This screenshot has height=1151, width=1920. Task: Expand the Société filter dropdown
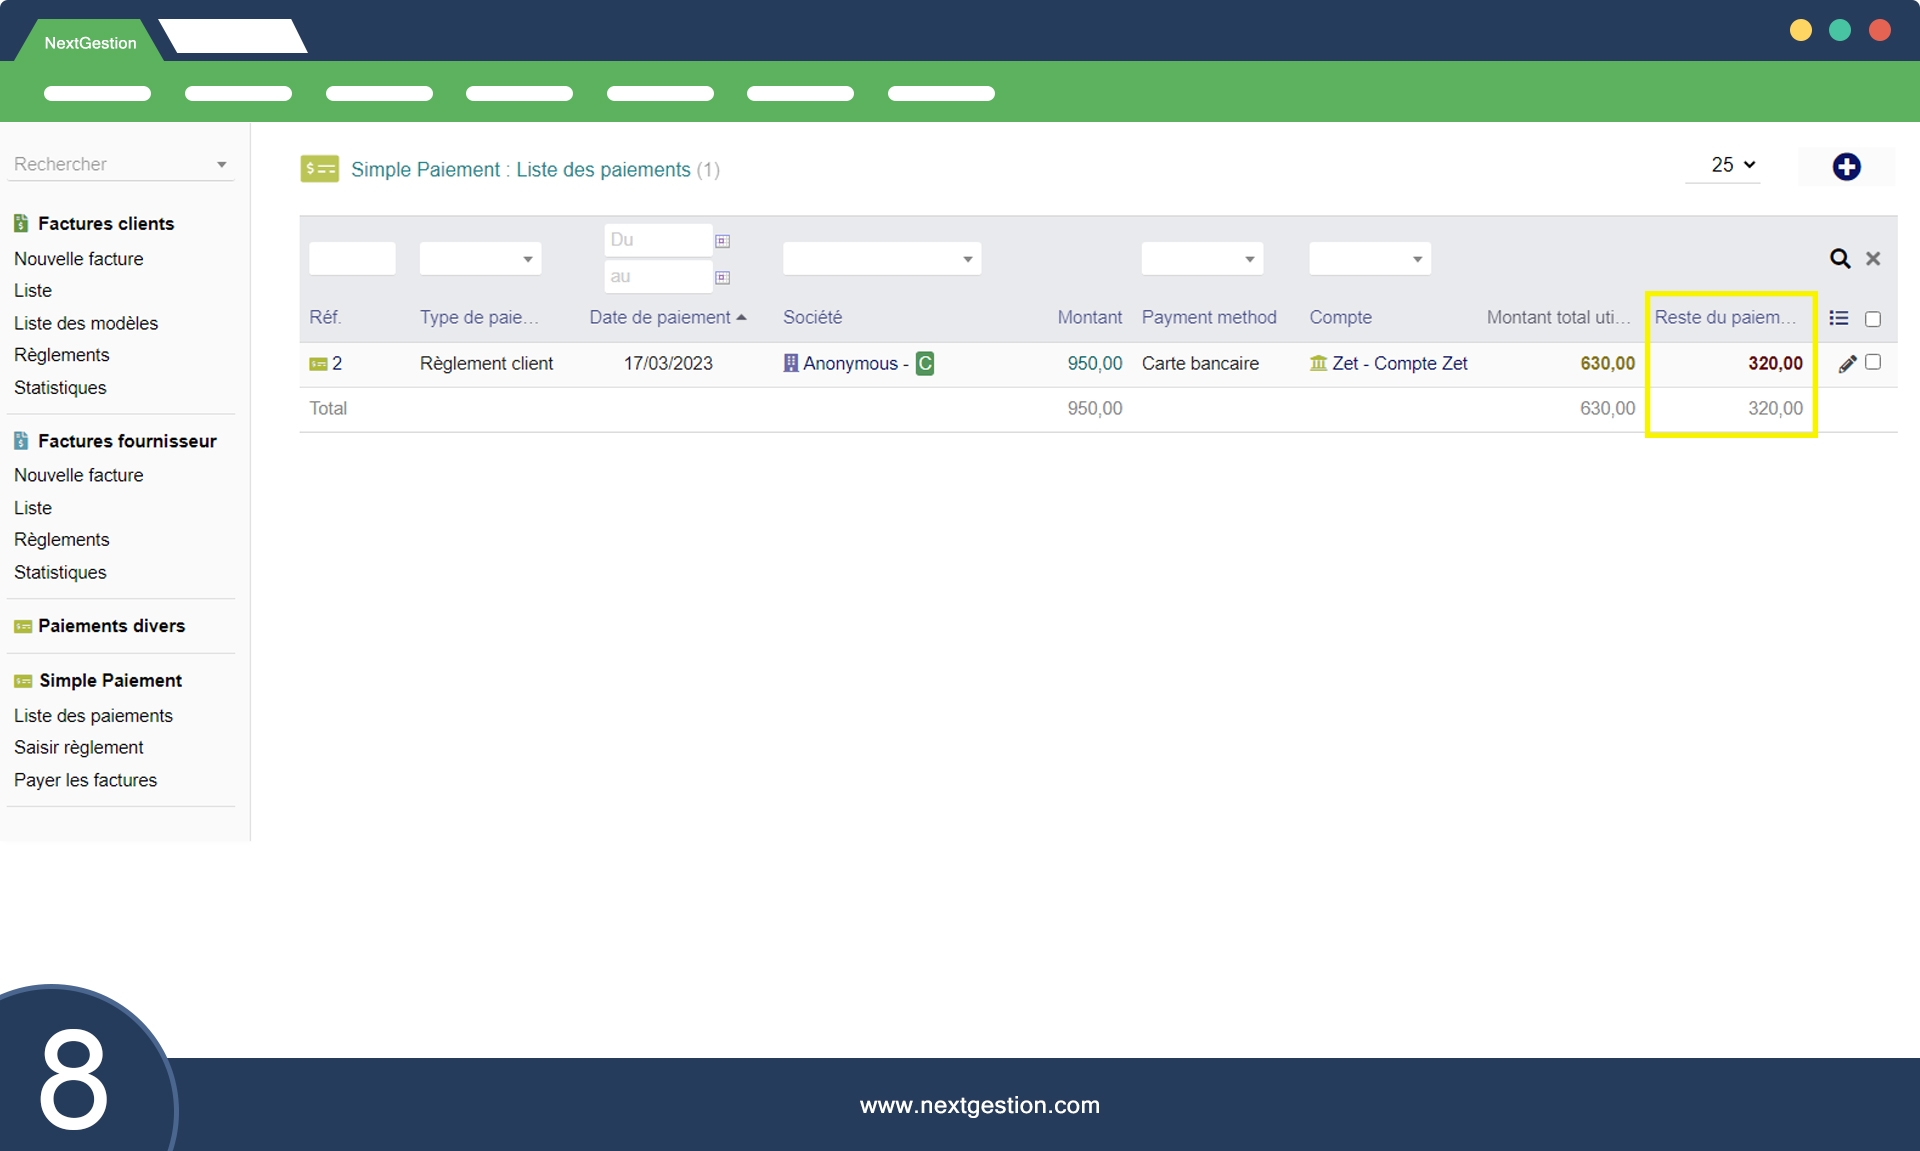pos(881,259)
